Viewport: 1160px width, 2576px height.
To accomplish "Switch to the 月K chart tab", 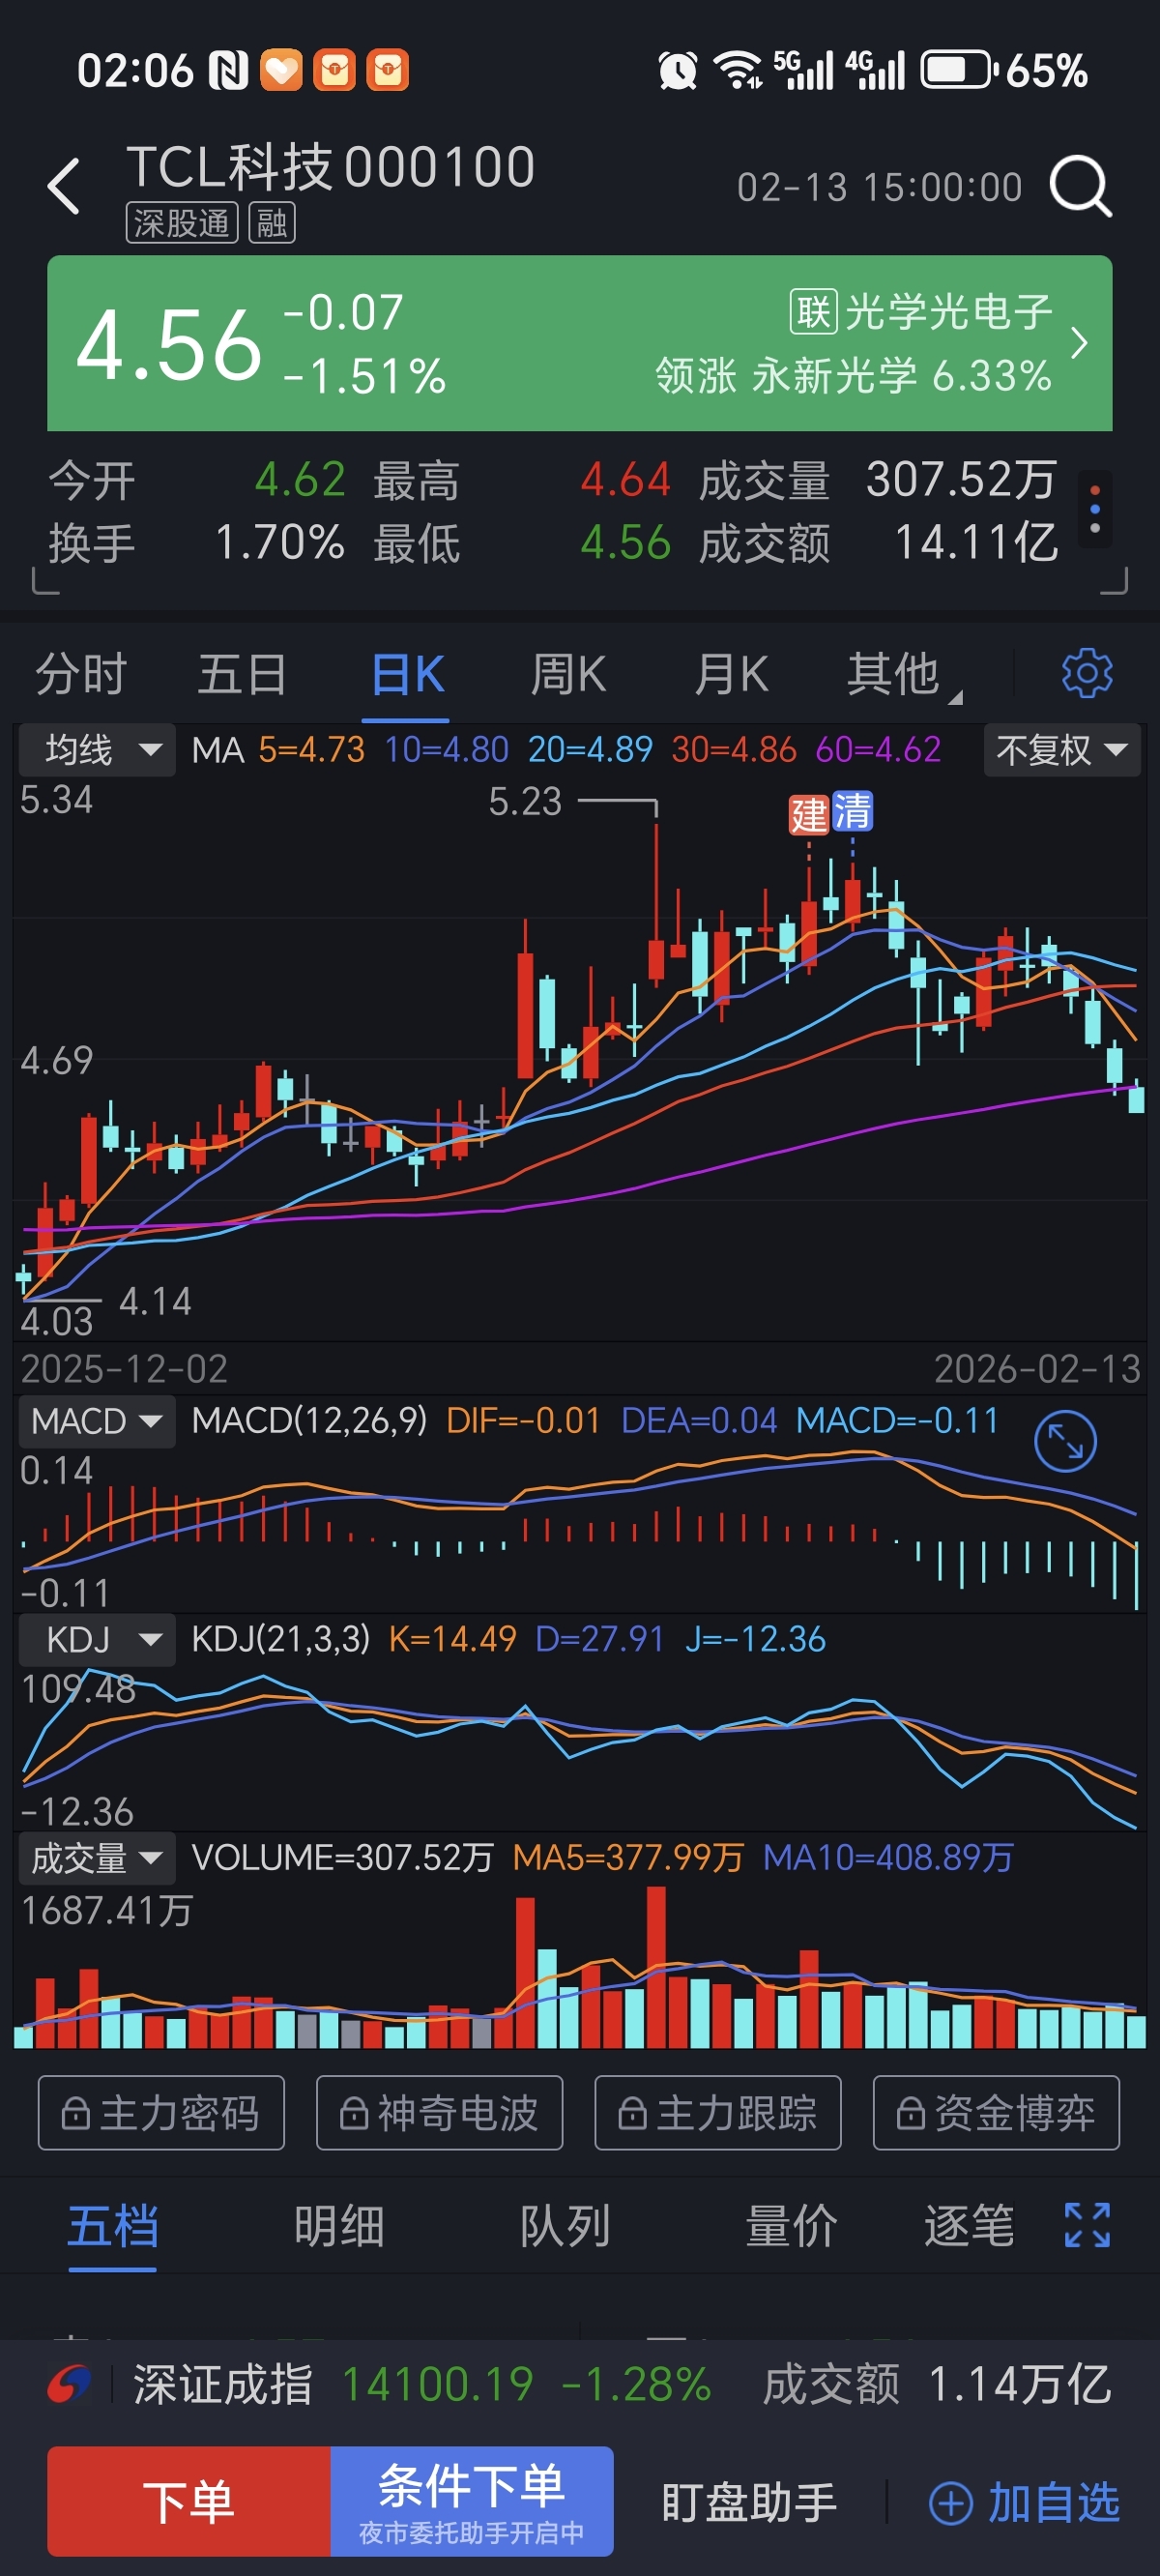I will [731, 674].
